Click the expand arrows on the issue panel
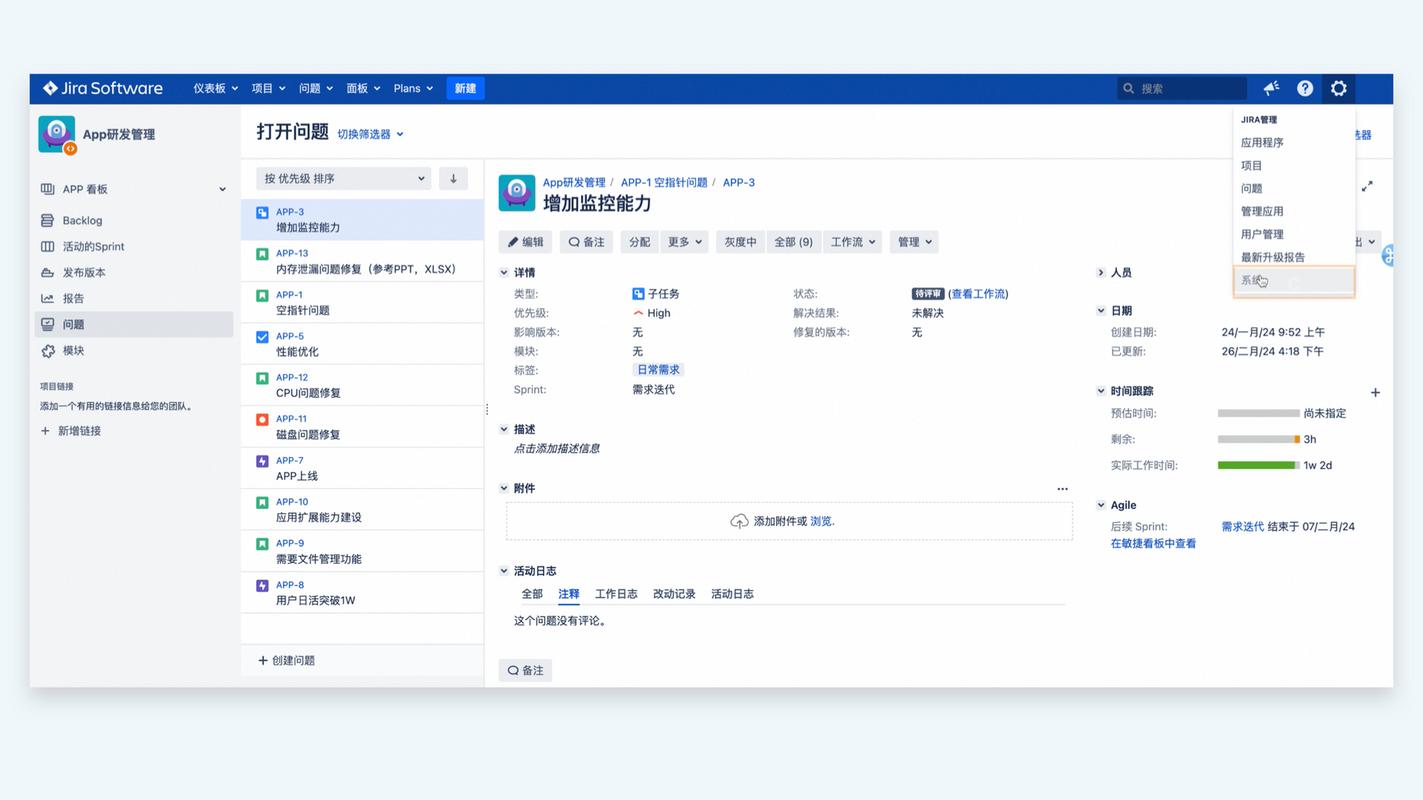 [1368, 185]
